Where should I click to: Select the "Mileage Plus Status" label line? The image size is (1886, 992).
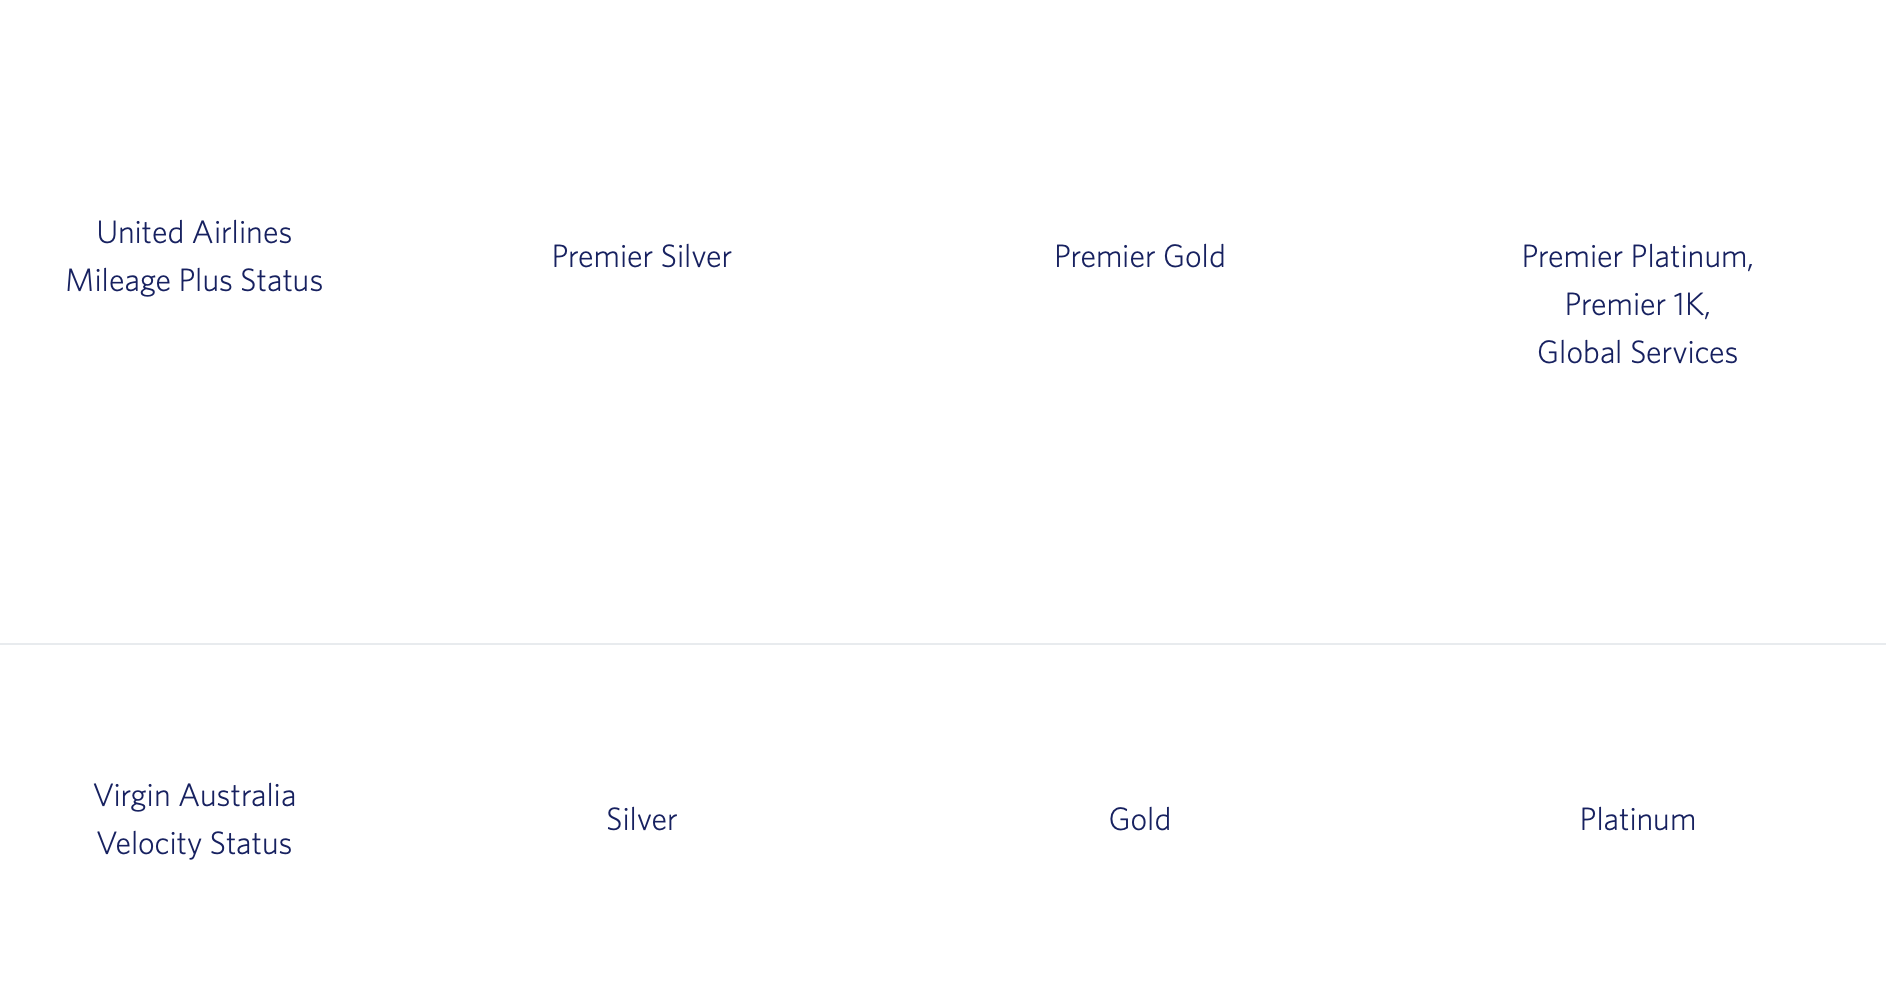point(194,281)
